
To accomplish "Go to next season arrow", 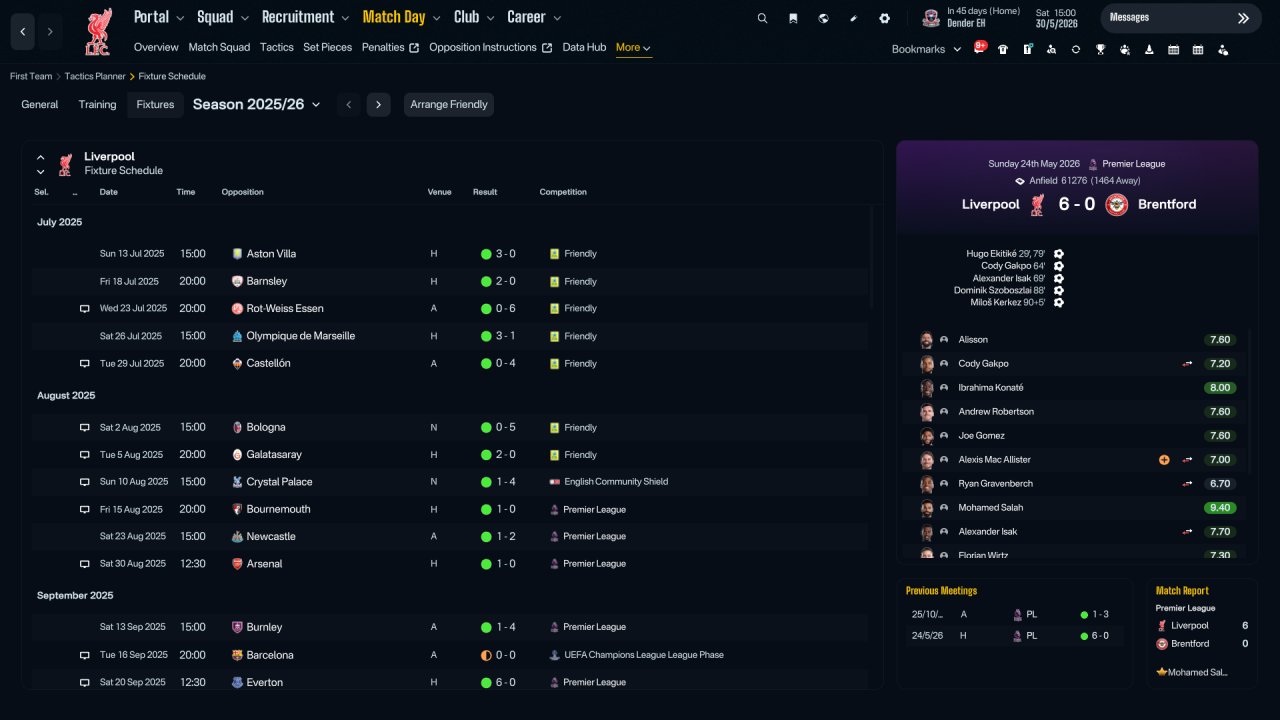I will [x=378, y=105].
